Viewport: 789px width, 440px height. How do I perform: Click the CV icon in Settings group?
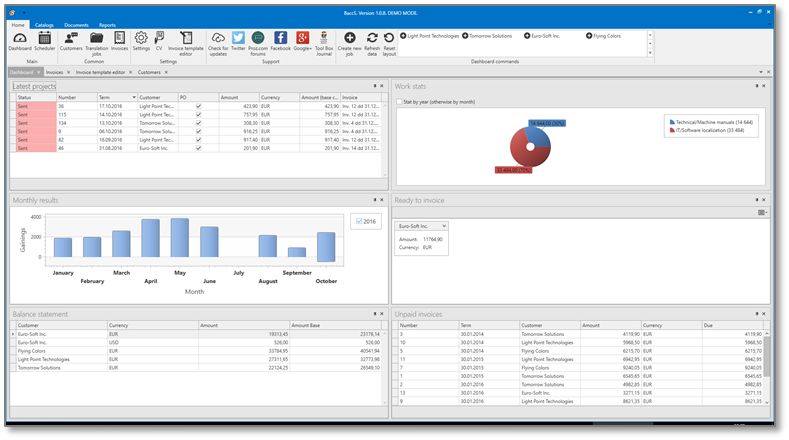point(160,38)
